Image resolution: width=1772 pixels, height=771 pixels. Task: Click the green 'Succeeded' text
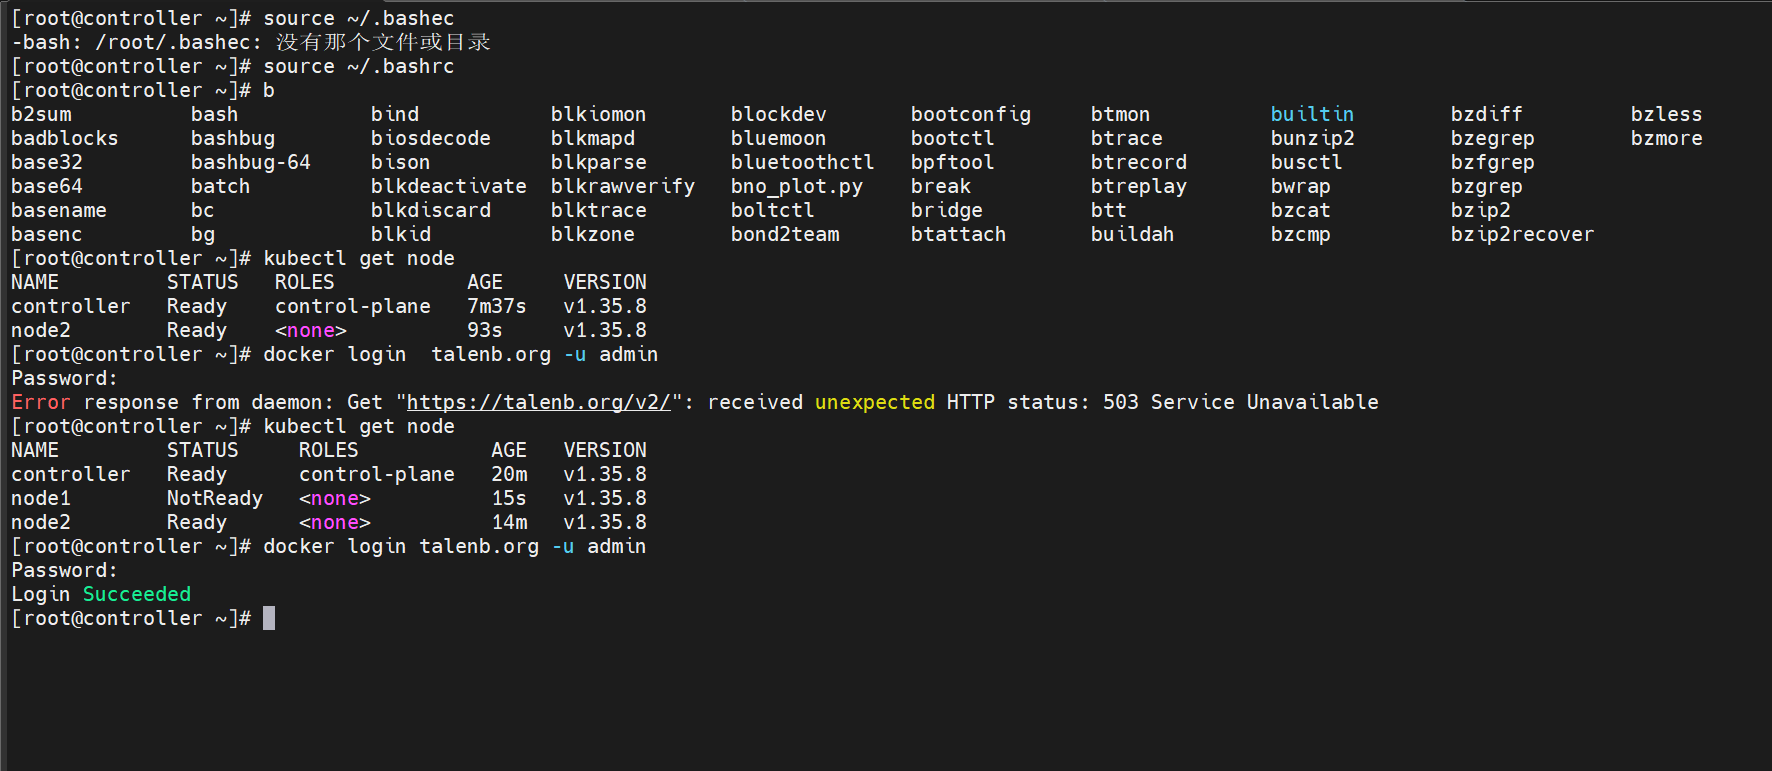click(137, 594)
